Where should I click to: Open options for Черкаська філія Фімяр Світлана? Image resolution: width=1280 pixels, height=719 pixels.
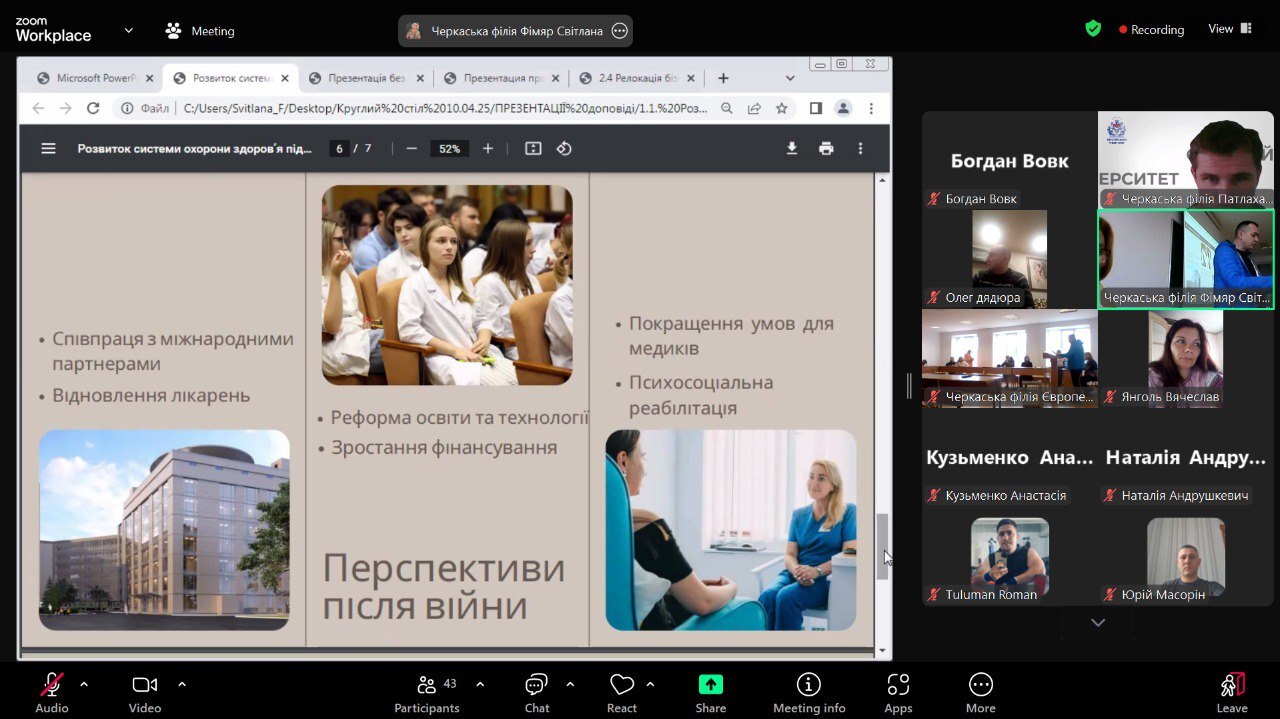tap(619, 31)
